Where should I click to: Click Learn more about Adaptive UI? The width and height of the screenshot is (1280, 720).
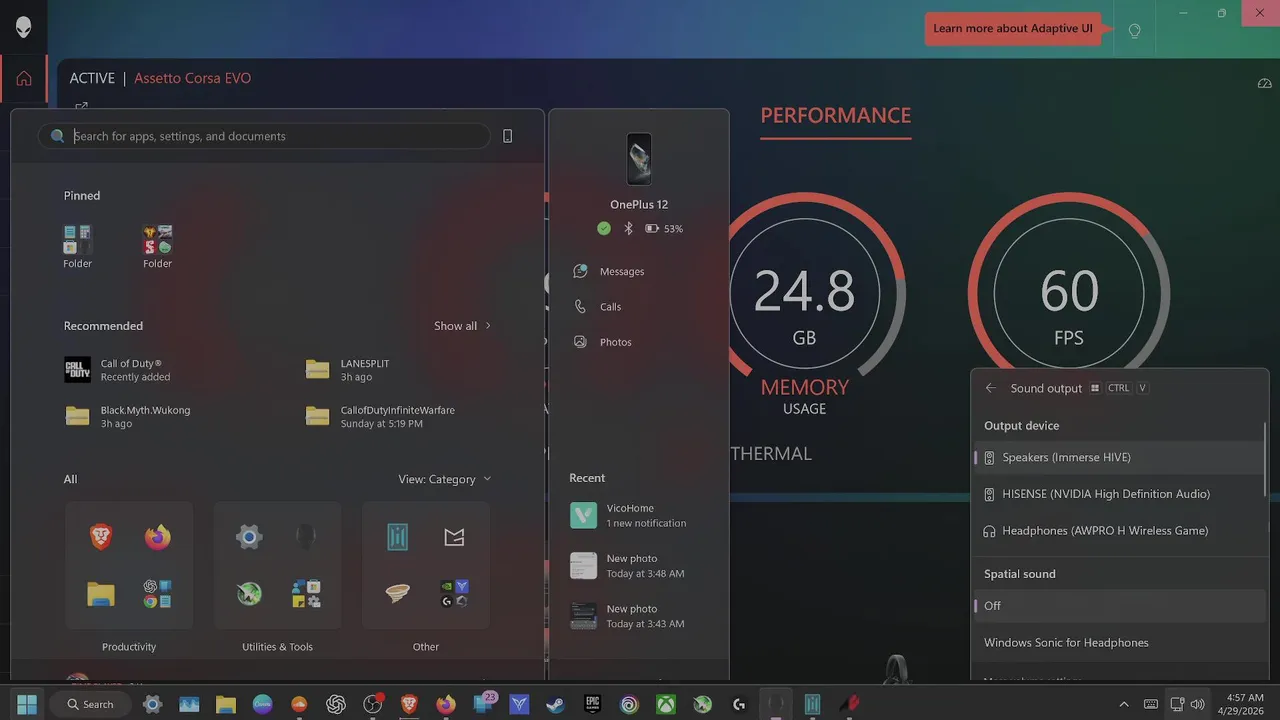[1013, 28]
